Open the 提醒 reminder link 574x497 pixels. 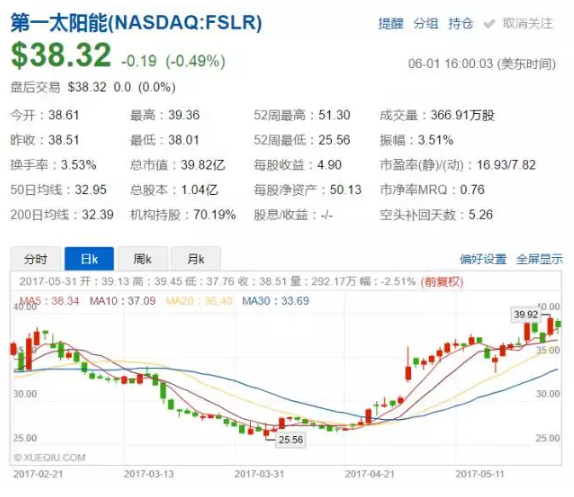(x=391, y=24)
